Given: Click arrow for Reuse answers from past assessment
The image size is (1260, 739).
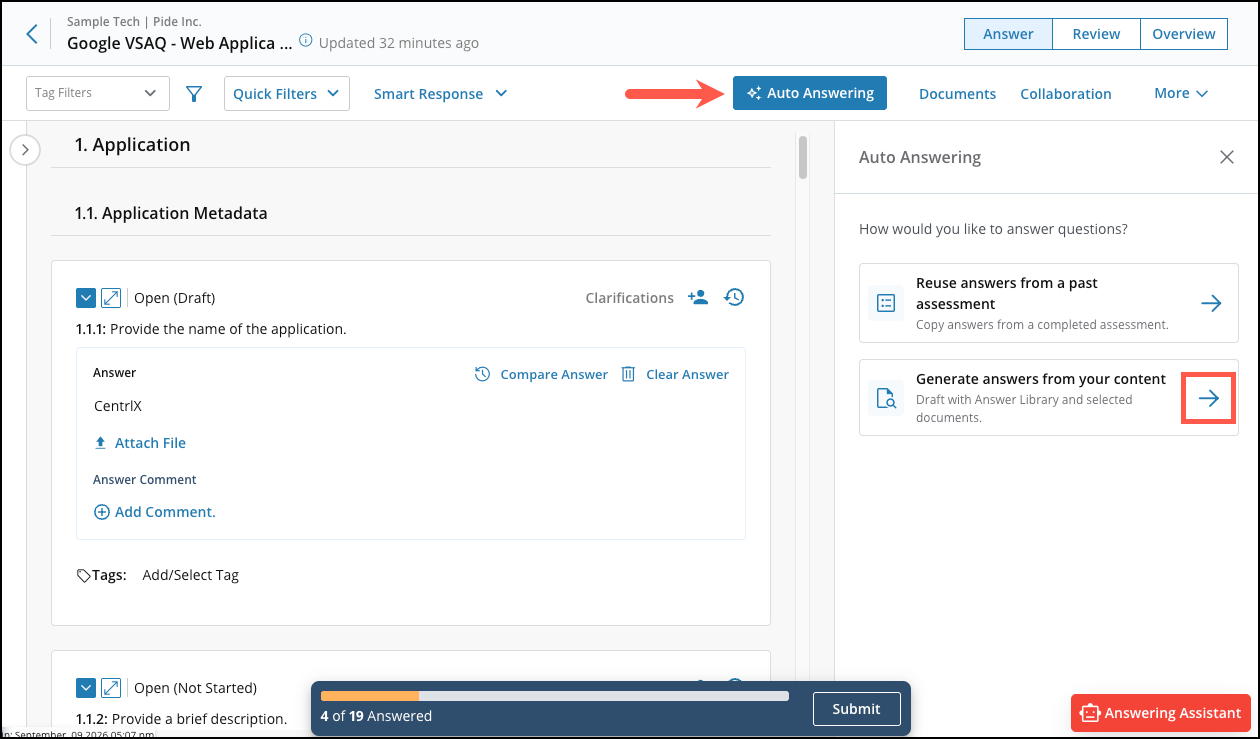Looking at the screenshot, I should 1211,303.
